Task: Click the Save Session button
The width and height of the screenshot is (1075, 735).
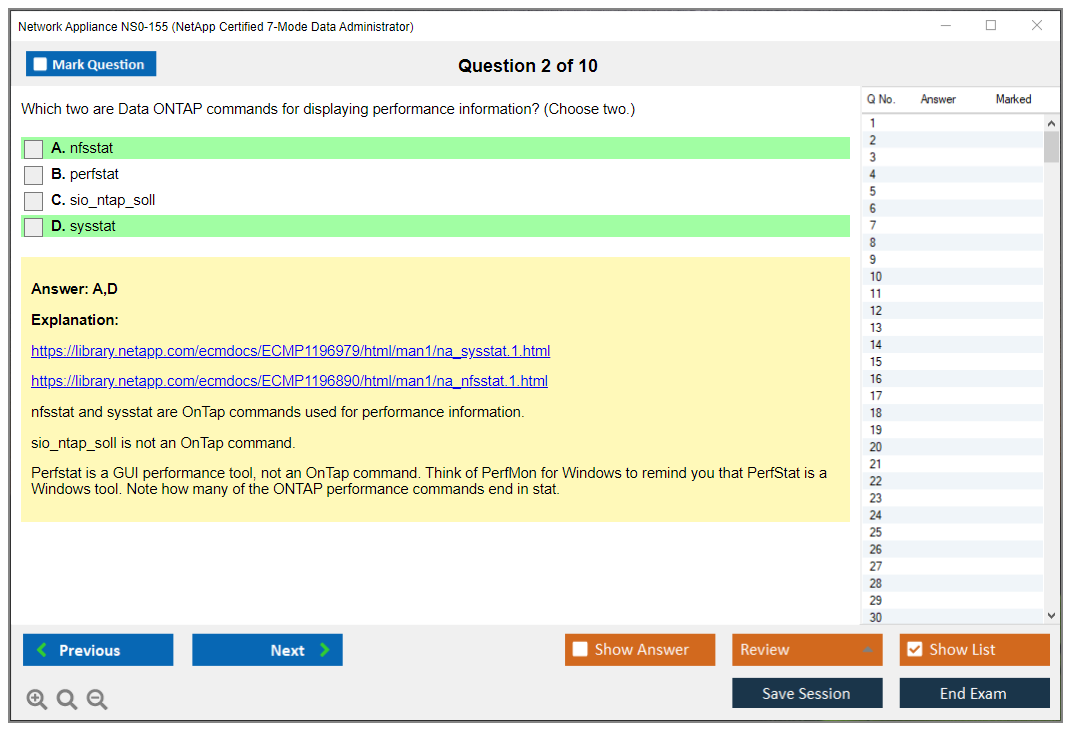Action: (807, 693)
